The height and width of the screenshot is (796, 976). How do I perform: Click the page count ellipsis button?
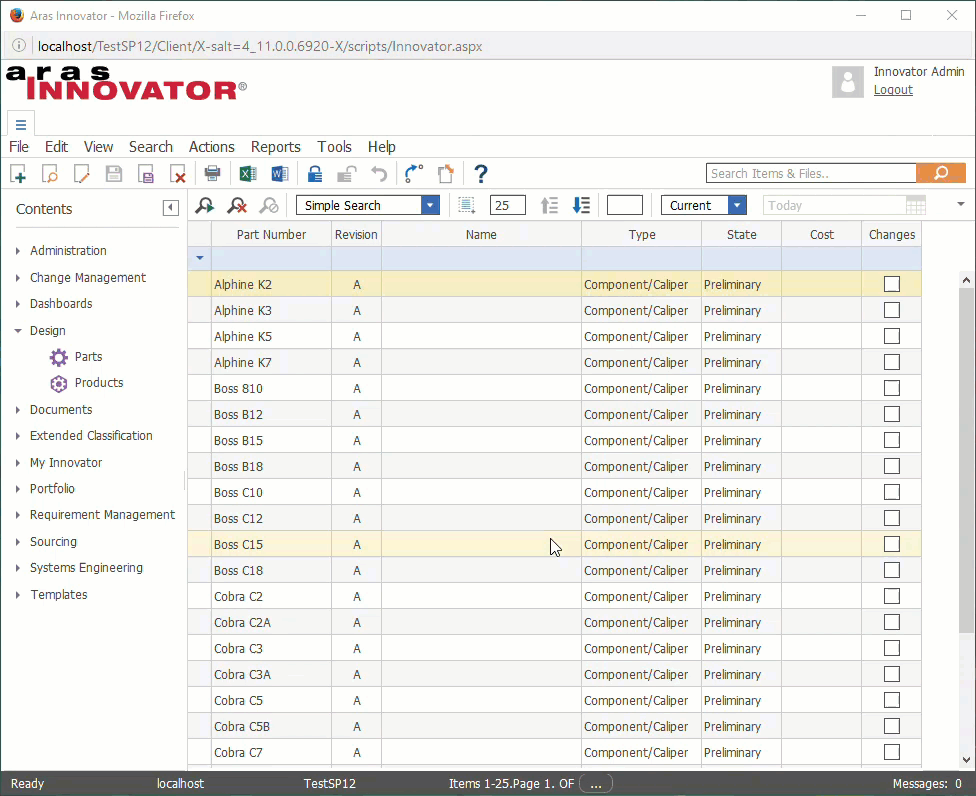coord(596,784)
